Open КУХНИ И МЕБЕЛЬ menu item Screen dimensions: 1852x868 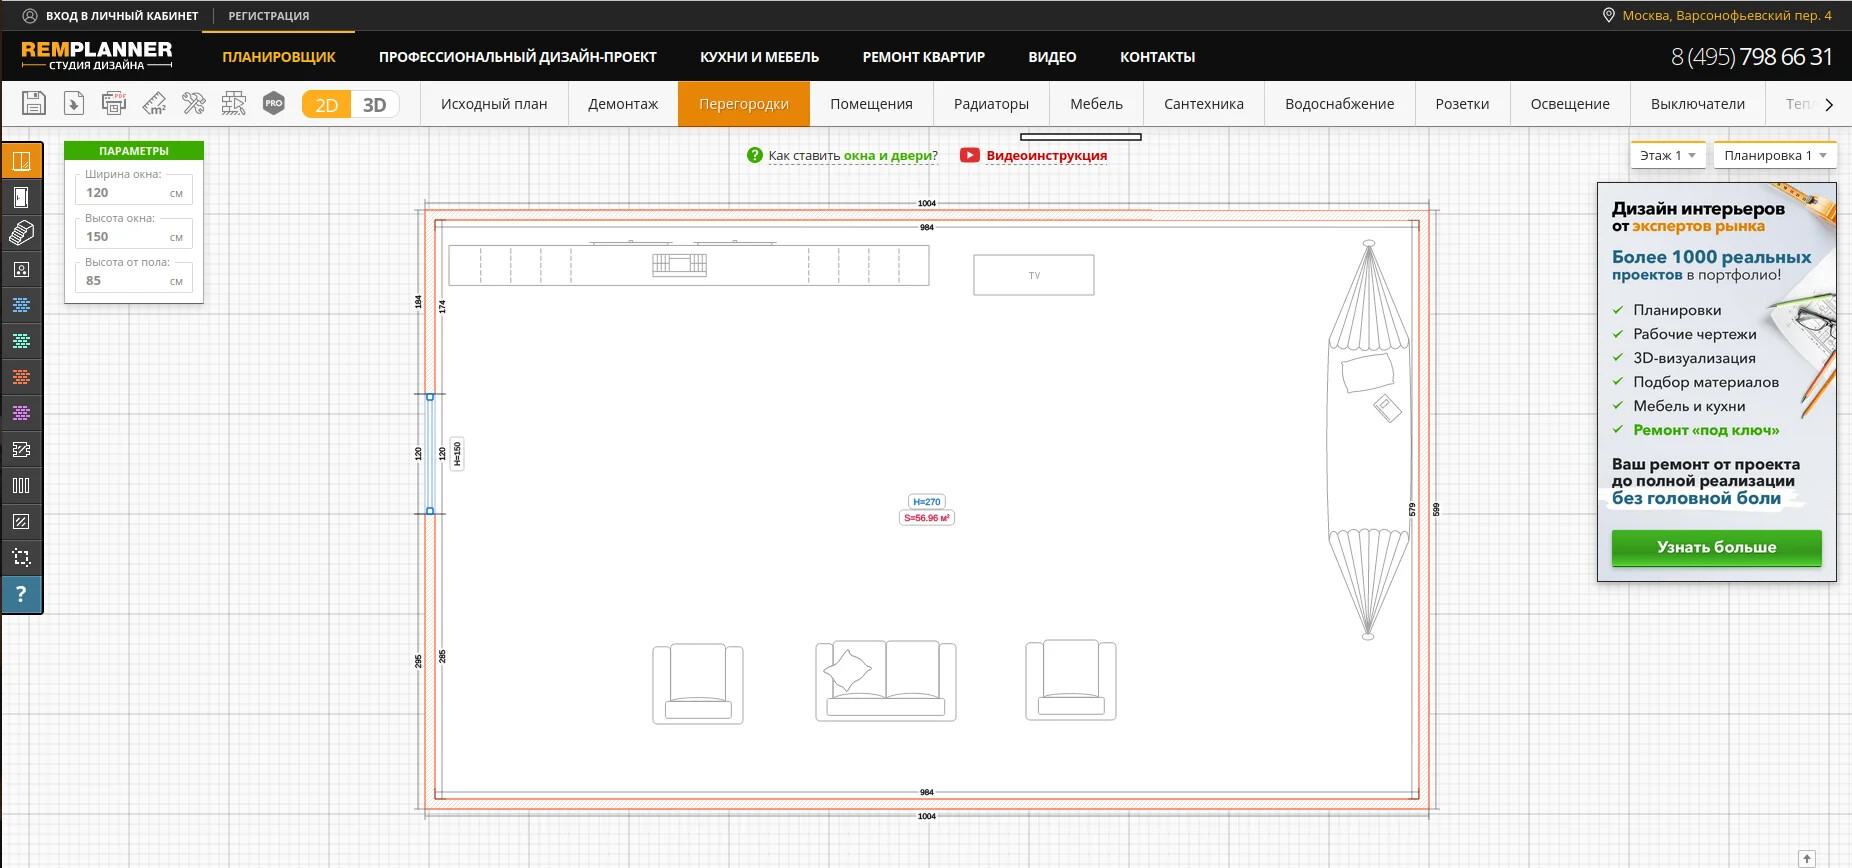[x=759, y=57]
